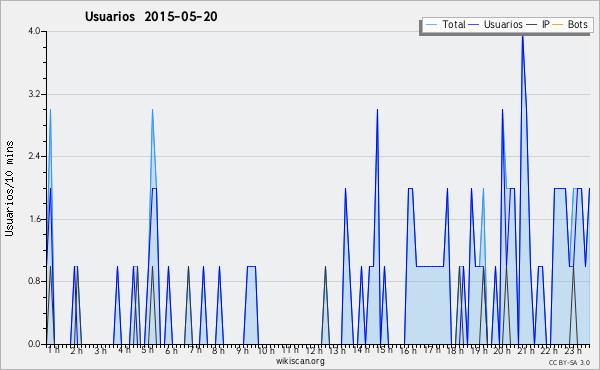Click the "11 h" x-axis label
600x370 pixels.
tap(290, 350)
